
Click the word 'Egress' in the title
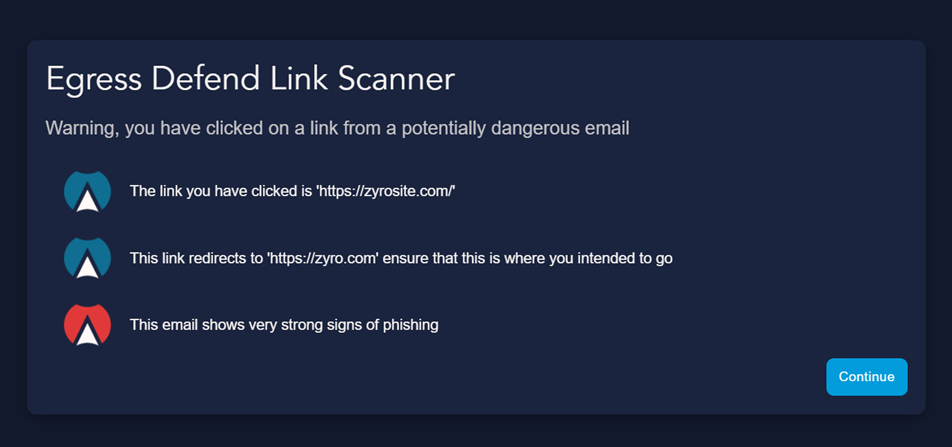[95, 80]
